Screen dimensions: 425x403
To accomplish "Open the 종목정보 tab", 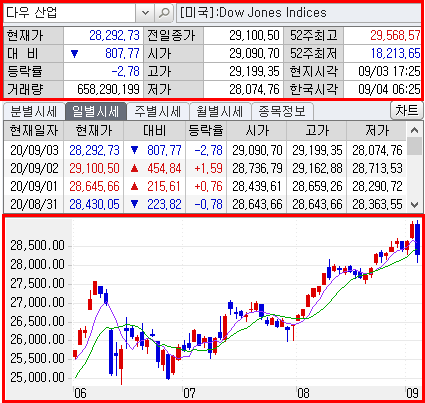I will [282, 111].
